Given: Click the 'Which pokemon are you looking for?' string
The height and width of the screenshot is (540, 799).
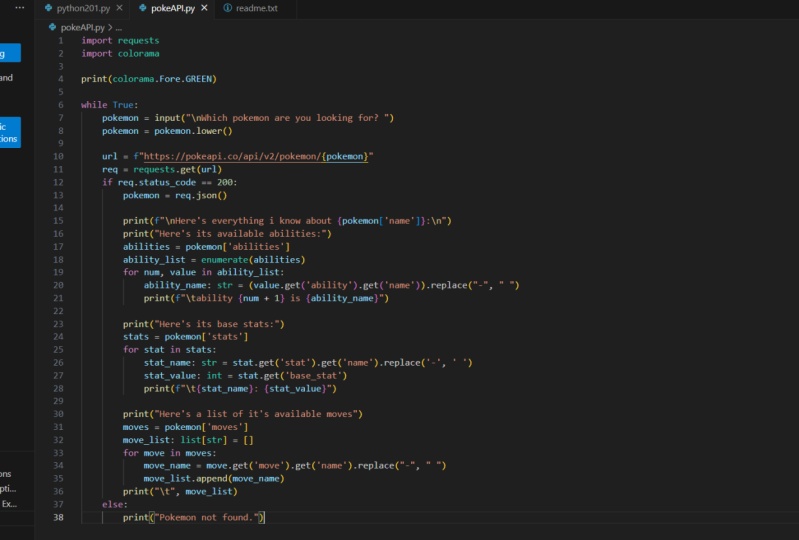Looking at the screenshot, I should pyautogui.click(x=289, y=118).
